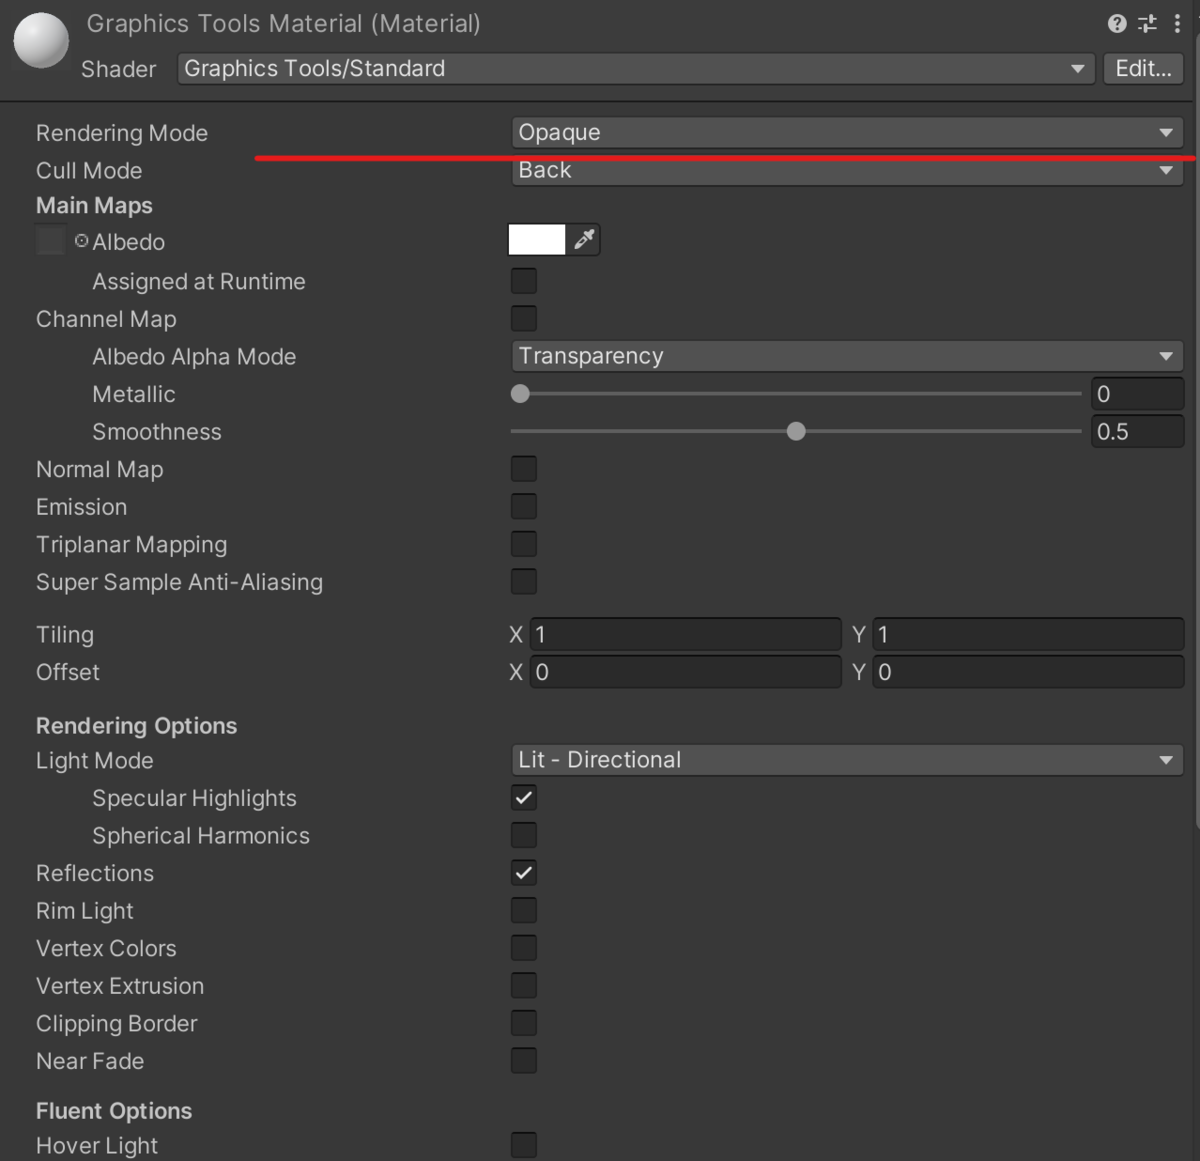Open the Light Mode dropdown
The image size is (1200, 1161).
(x=846, y=760)
